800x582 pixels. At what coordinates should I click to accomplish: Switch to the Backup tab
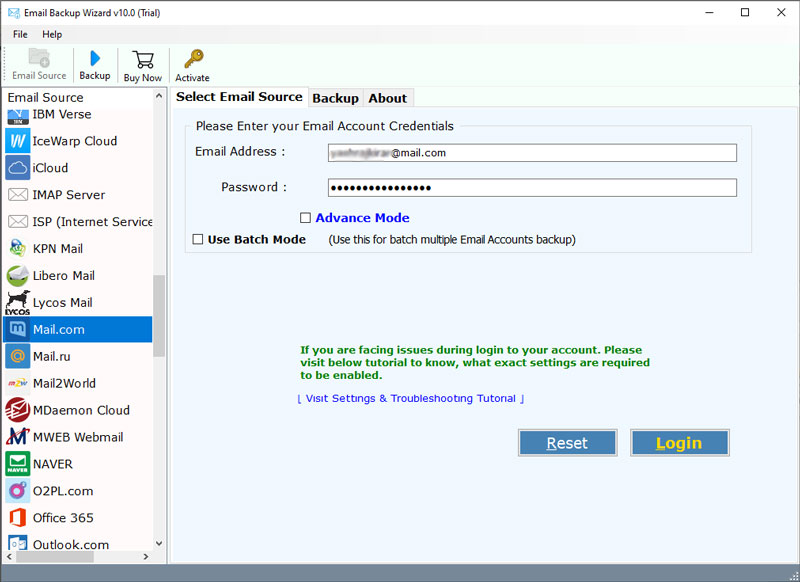coord(335,98)
